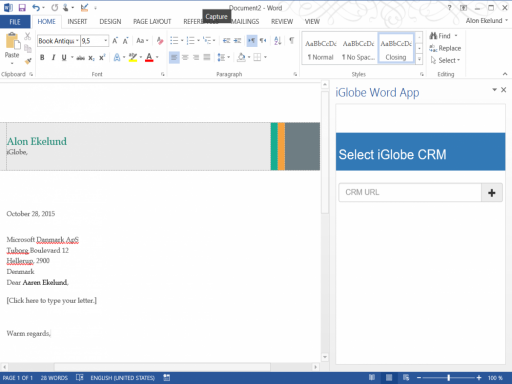Switch to the DESIGN tab

point(110,22)
